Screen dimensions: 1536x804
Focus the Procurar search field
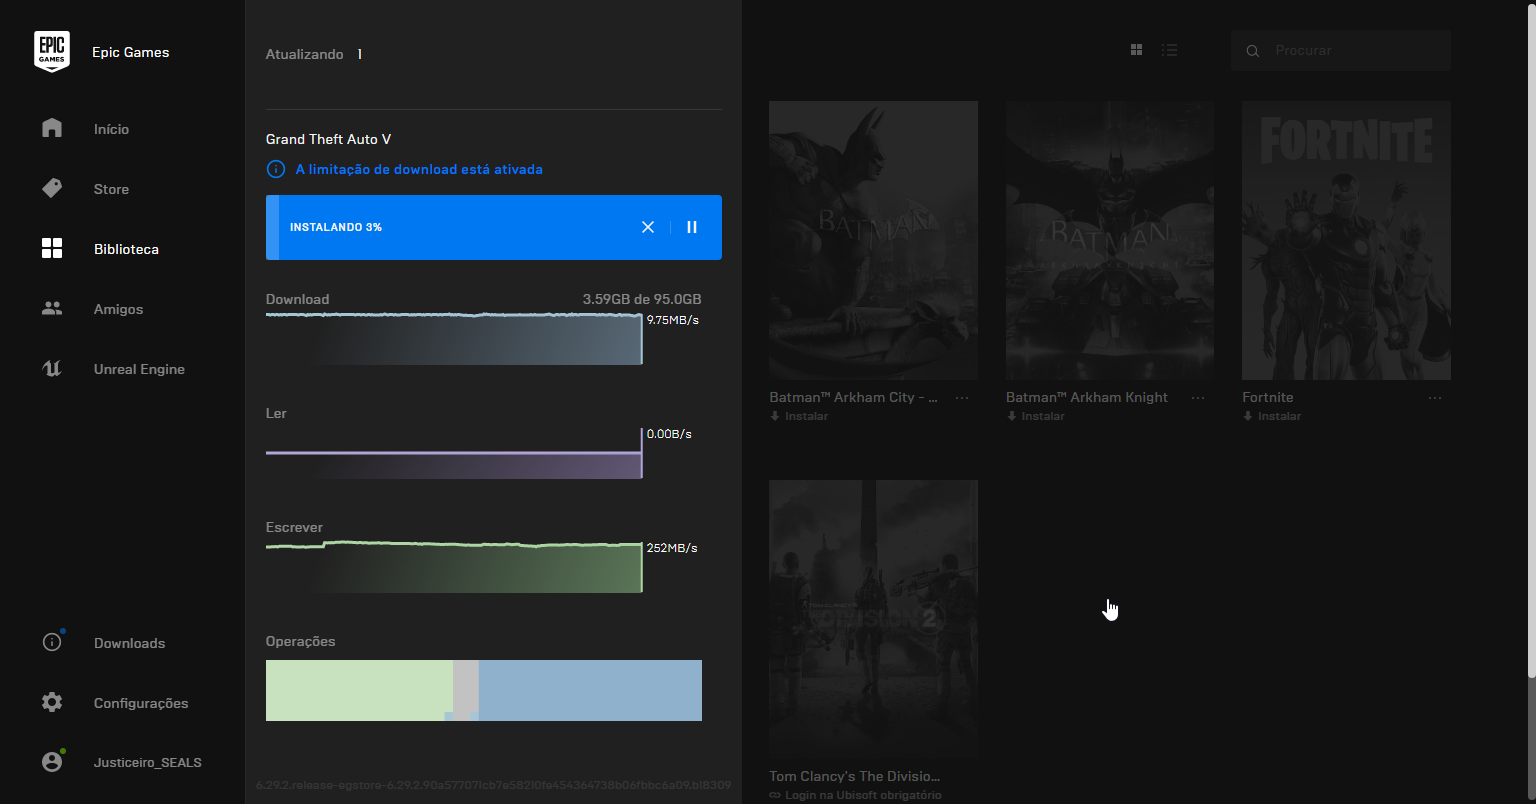point(1341,50)
